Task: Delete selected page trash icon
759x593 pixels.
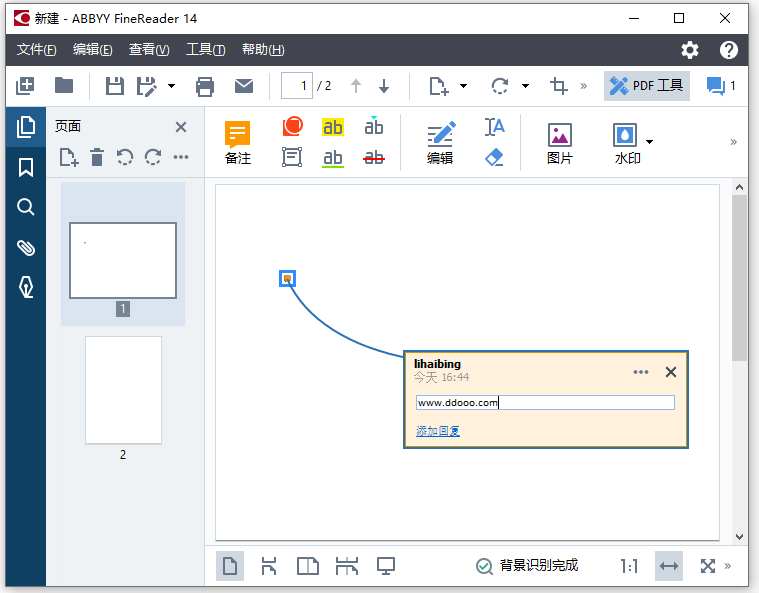Action: tap(97, 157)
